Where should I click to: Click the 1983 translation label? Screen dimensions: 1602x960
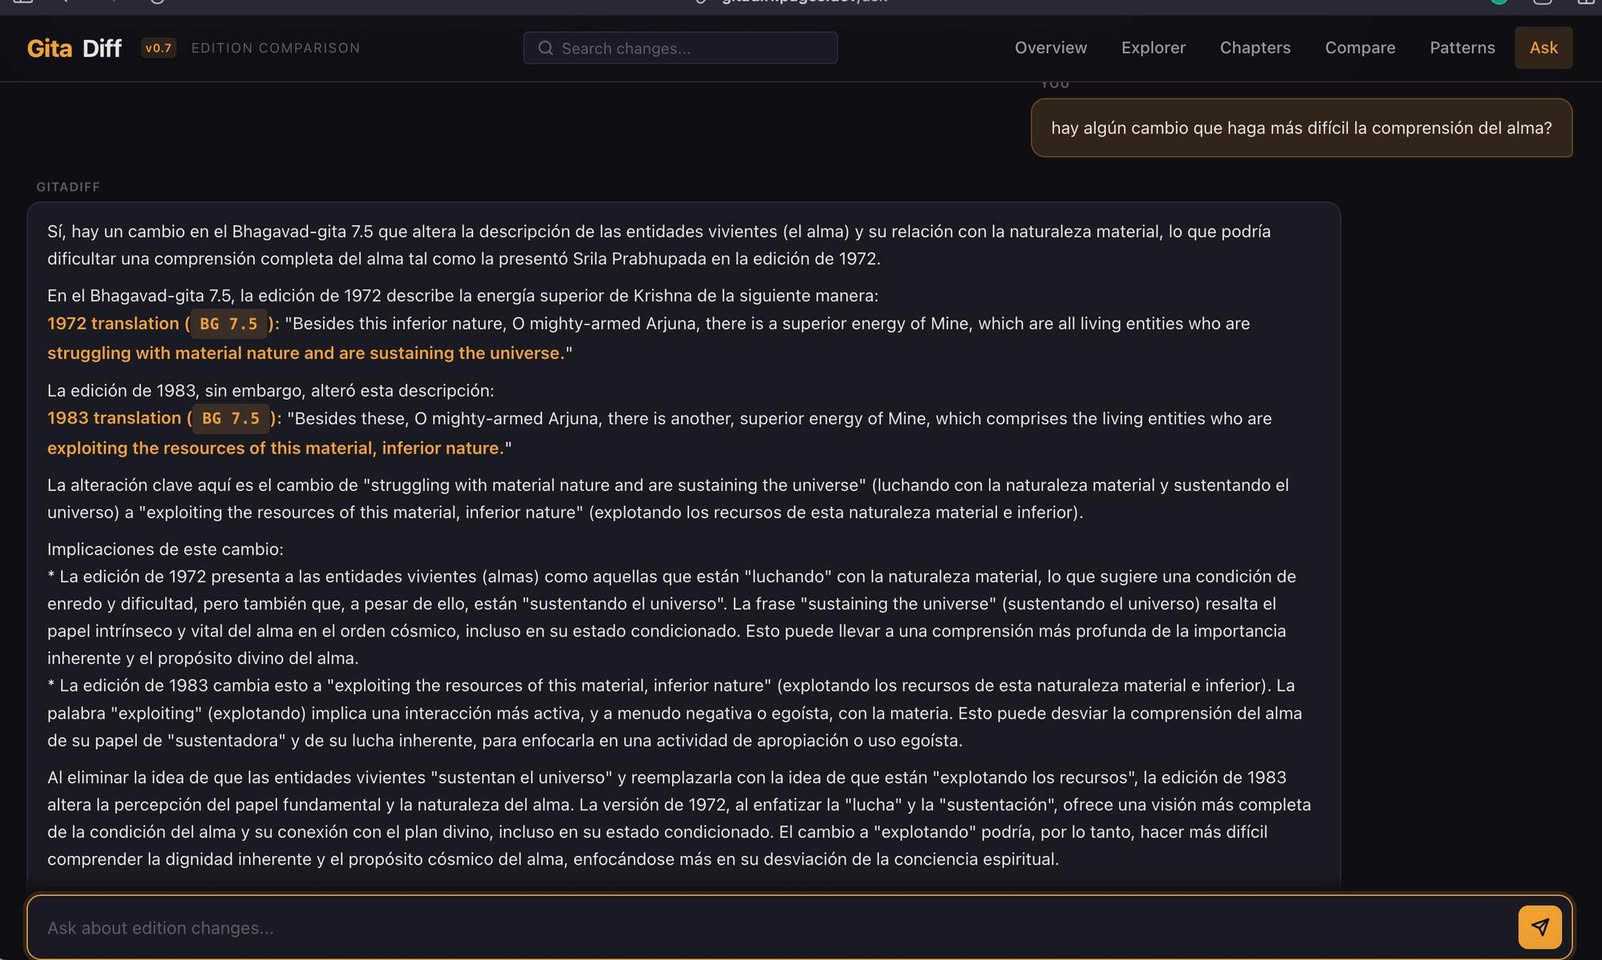click(113, 419)
